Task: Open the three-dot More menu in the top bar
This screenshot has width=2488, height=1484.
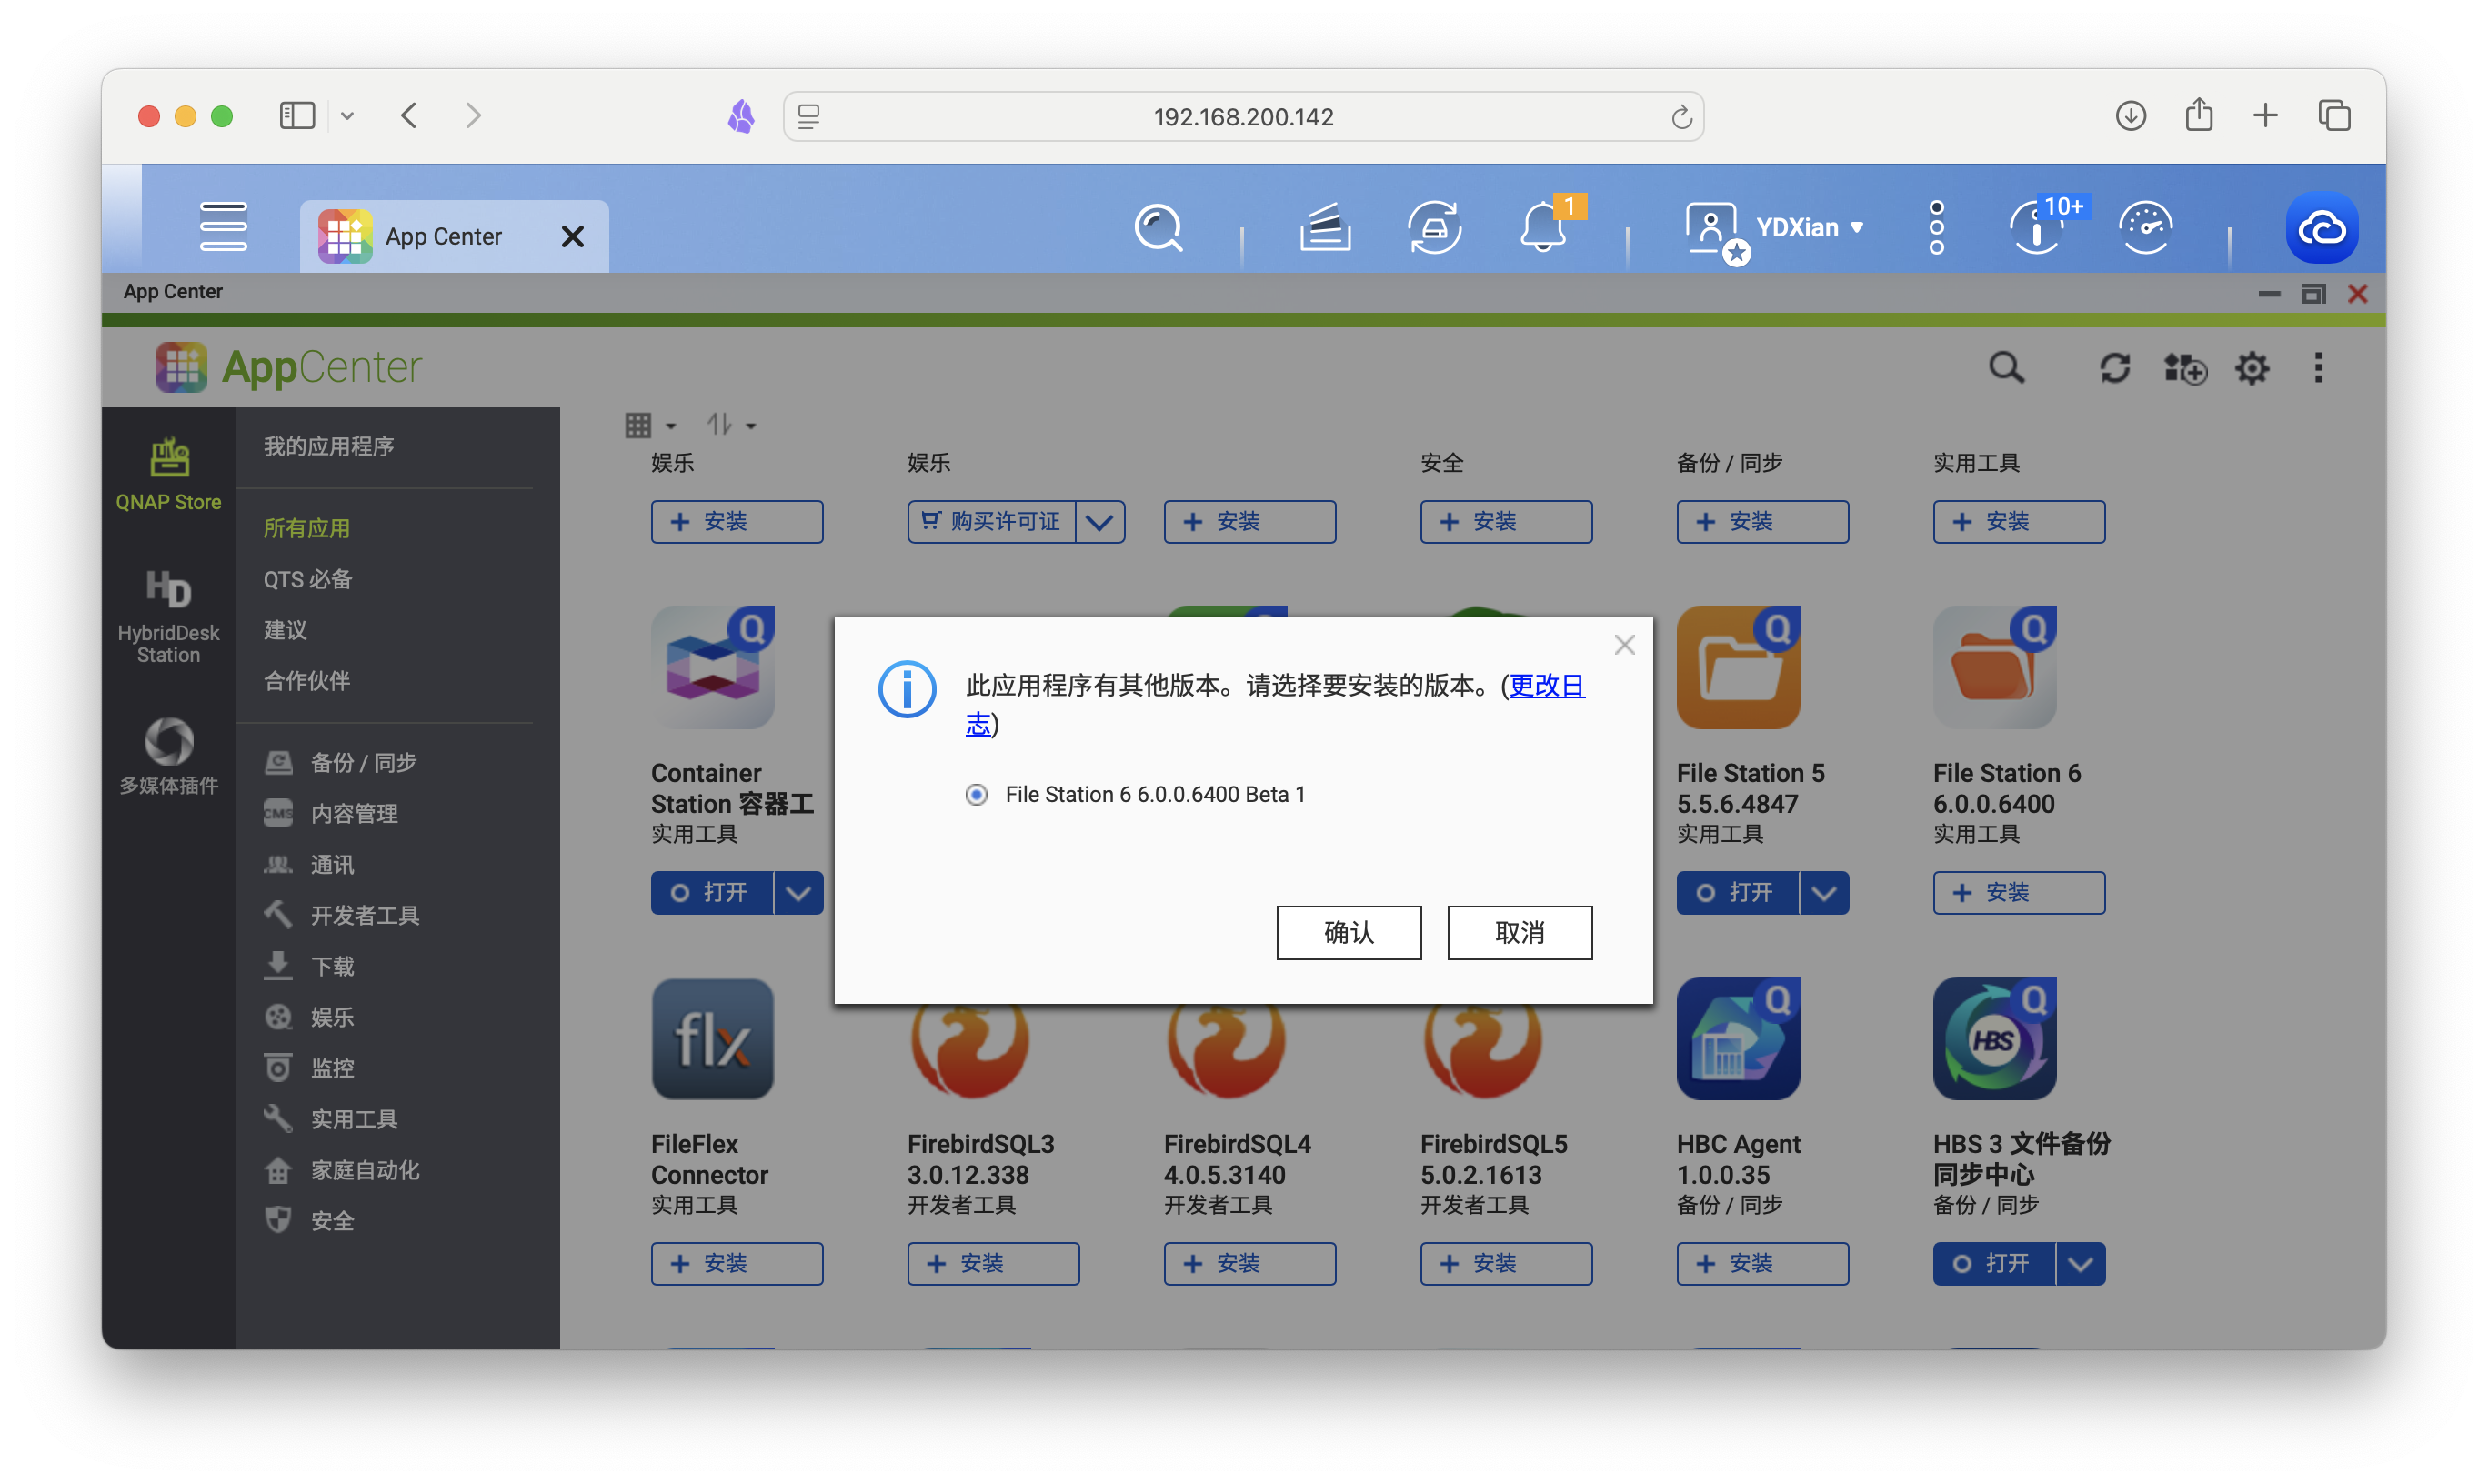Action: (1936, 228)
